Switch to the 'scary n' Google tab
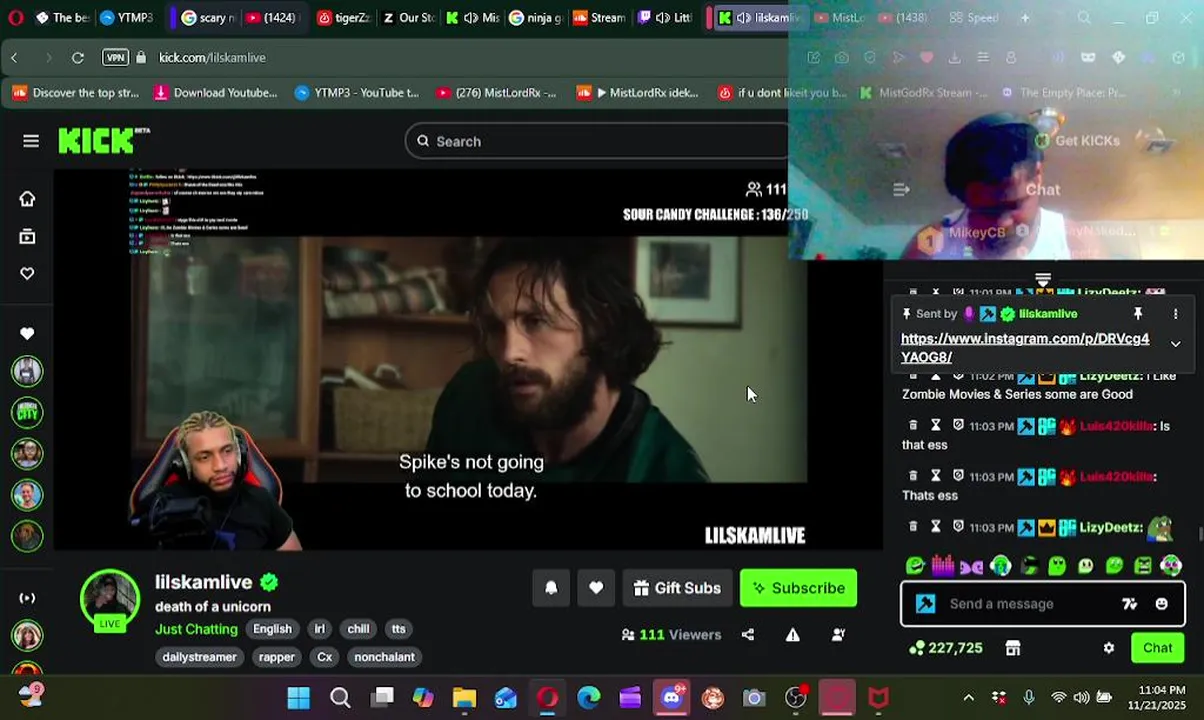1204x720 pixels. pos(208,18)
